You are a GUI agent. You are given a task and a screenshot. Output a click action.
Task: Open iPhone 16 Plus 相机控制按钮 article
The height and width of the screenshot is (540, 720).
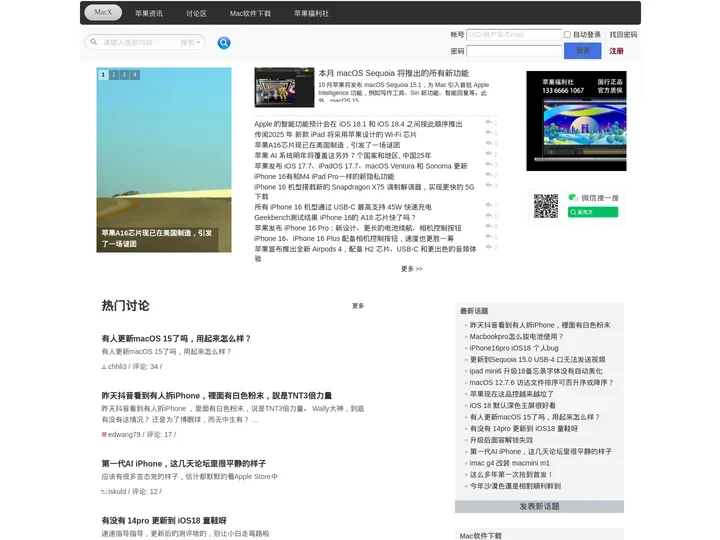(354, 239)
